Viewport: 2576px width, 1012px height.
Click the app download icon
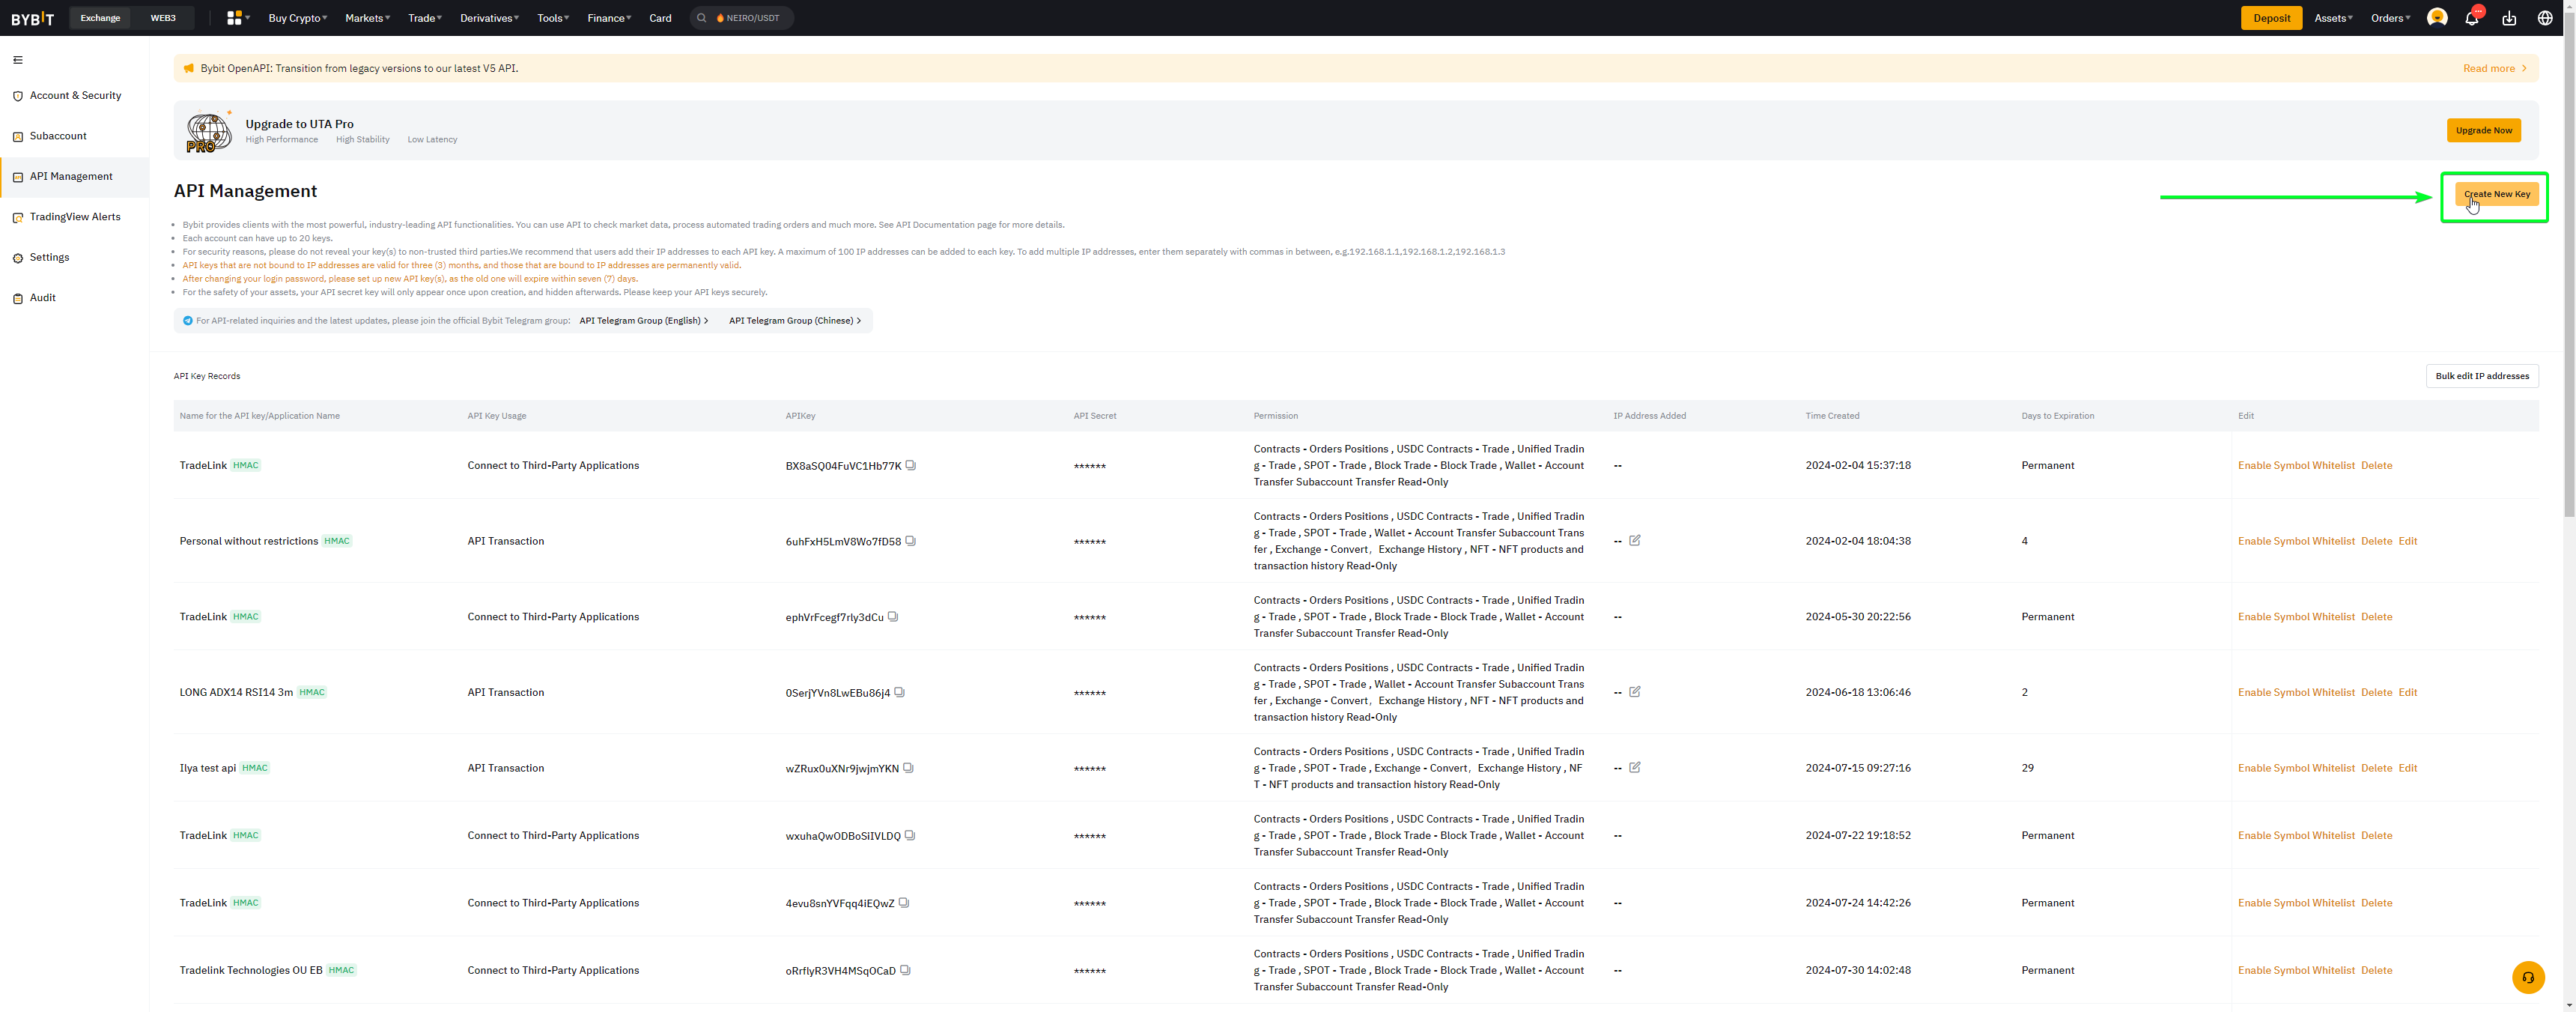tap(2509, 18)
